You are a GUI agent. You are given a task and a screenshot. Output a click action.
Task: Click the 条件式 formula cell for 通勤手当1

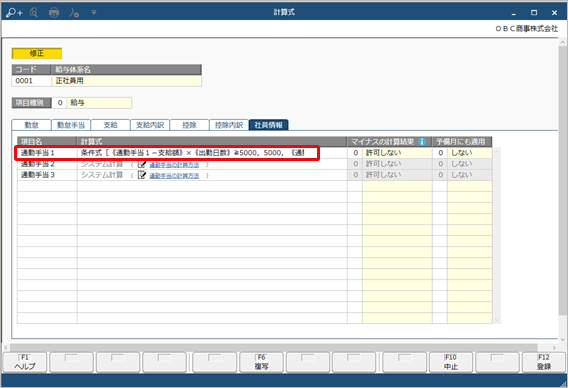(x=212, y=153)
